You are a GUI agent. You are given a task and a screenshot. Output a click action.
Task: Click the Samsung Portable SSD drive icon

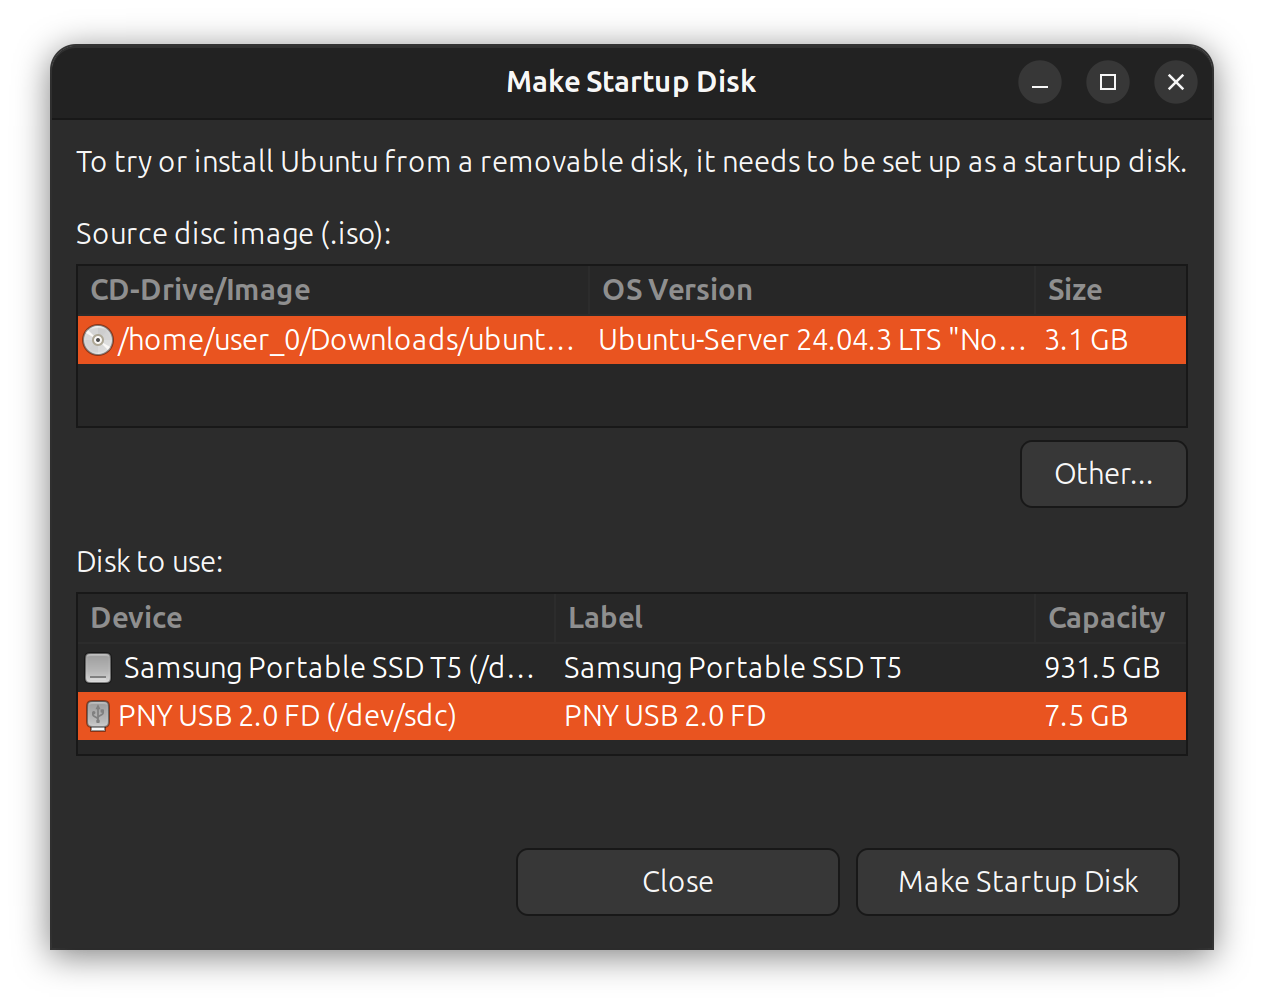click(98, 668)
